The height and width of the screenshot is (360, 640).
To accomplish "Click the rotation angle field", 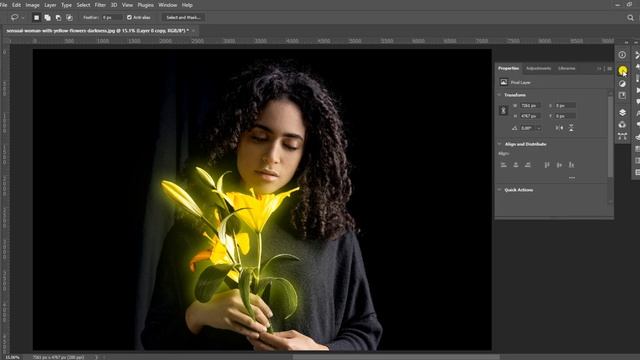I will point(528,128).
